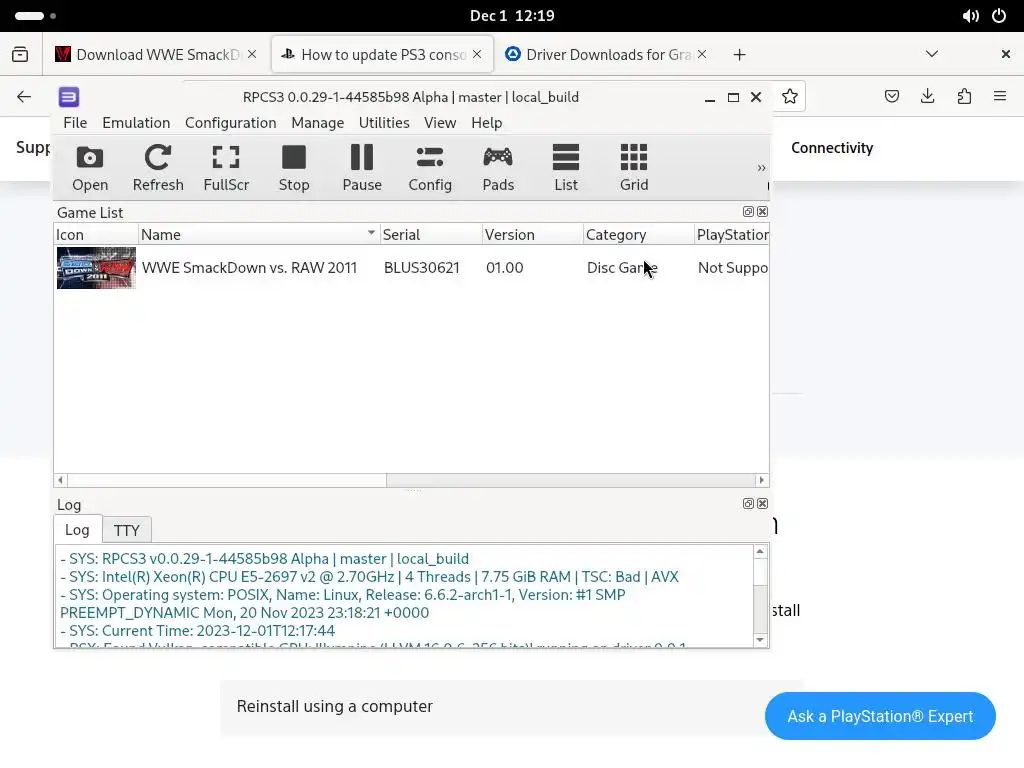Click the log scroll-up arrow
This screenshot has width=1024, height=768.
click(760, 552)
